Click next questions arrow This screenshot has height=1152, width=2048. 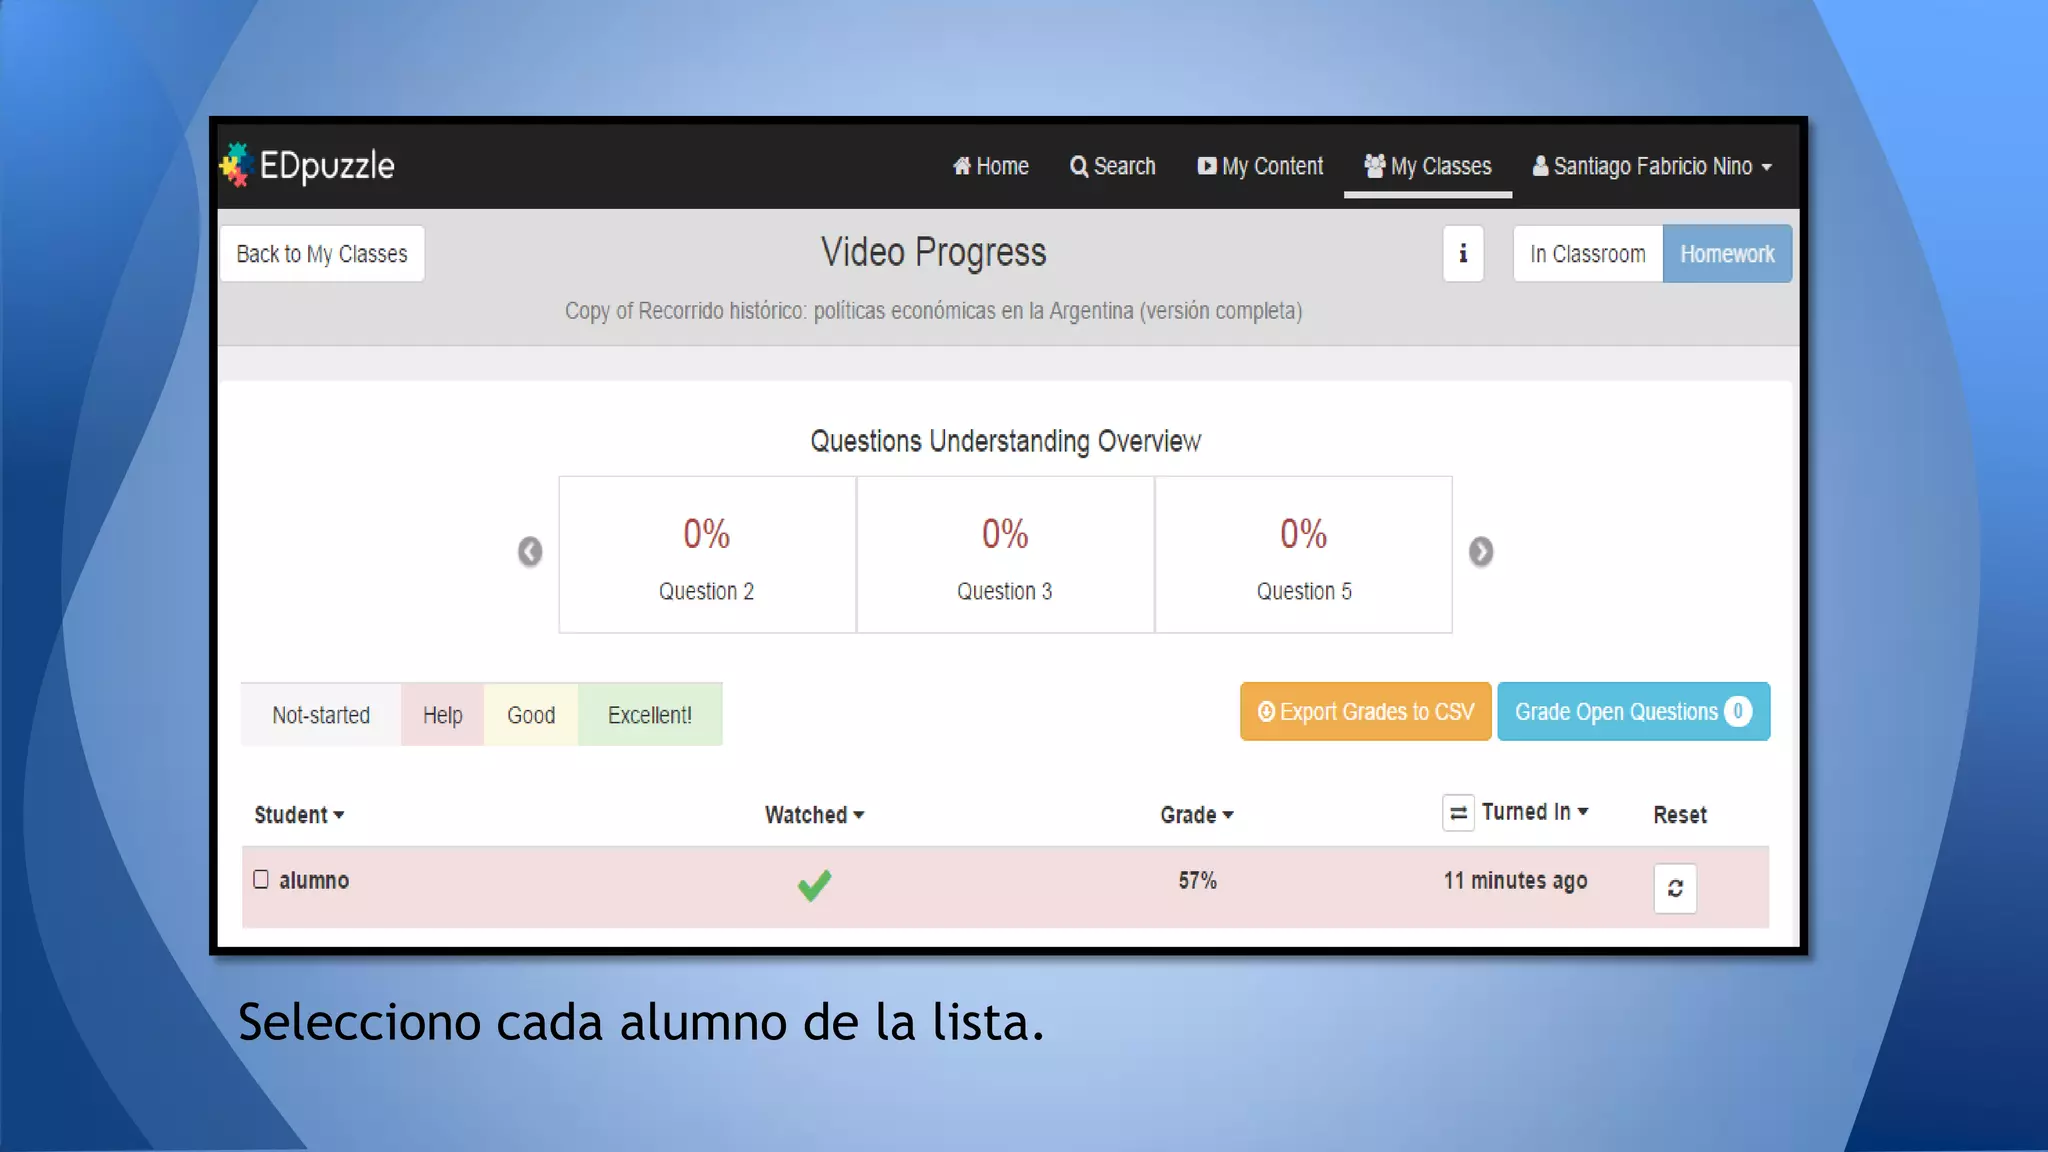tap(1481, 552)
